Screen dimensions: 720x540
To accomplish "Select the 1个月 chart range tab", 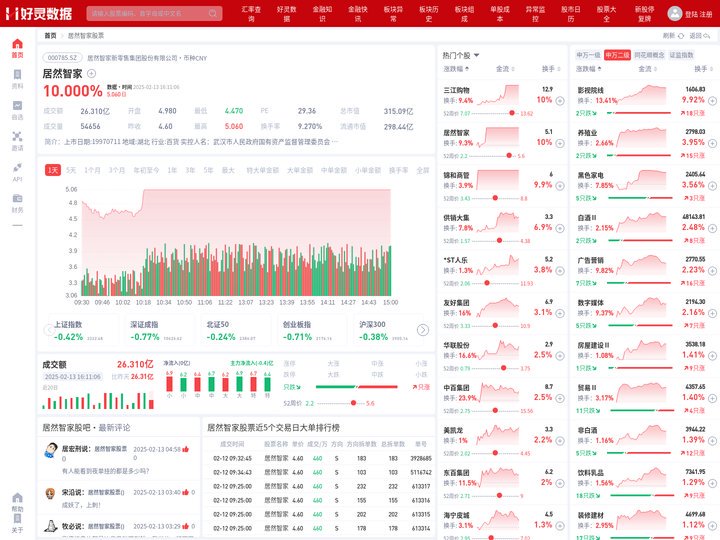I will tap(92, 170).
